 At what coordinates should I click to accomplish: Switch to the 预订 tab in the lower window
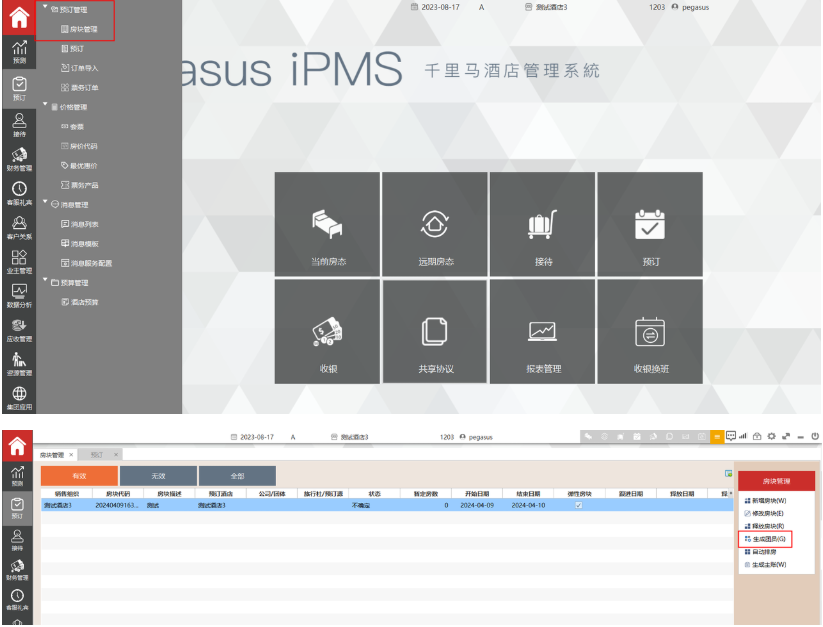click(96, 454)
